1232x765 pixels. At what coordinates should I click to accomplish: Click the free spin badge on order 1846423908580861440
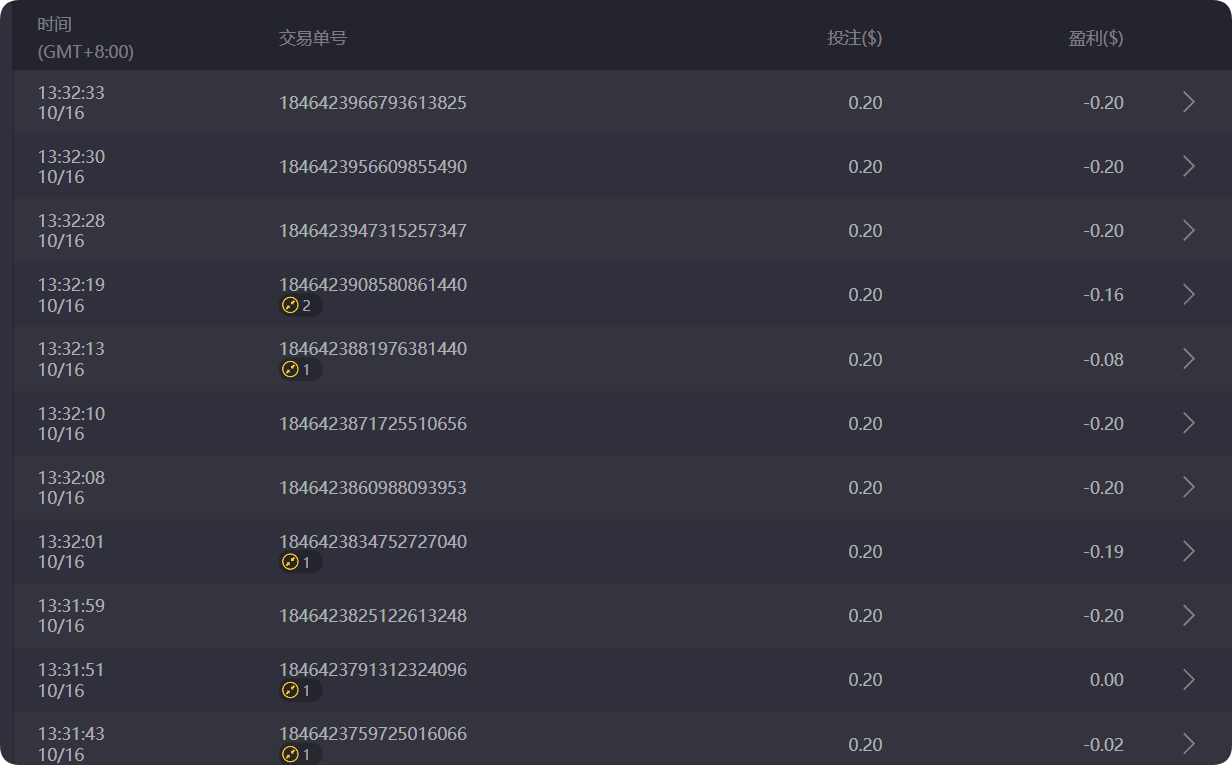(299, 306)
